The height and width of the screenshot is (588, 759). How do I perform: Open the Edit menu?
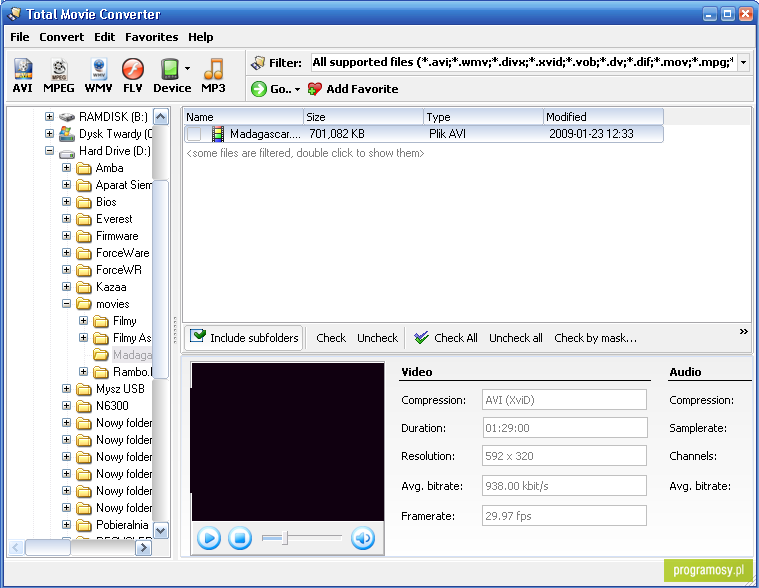click(x=105, y=37)
